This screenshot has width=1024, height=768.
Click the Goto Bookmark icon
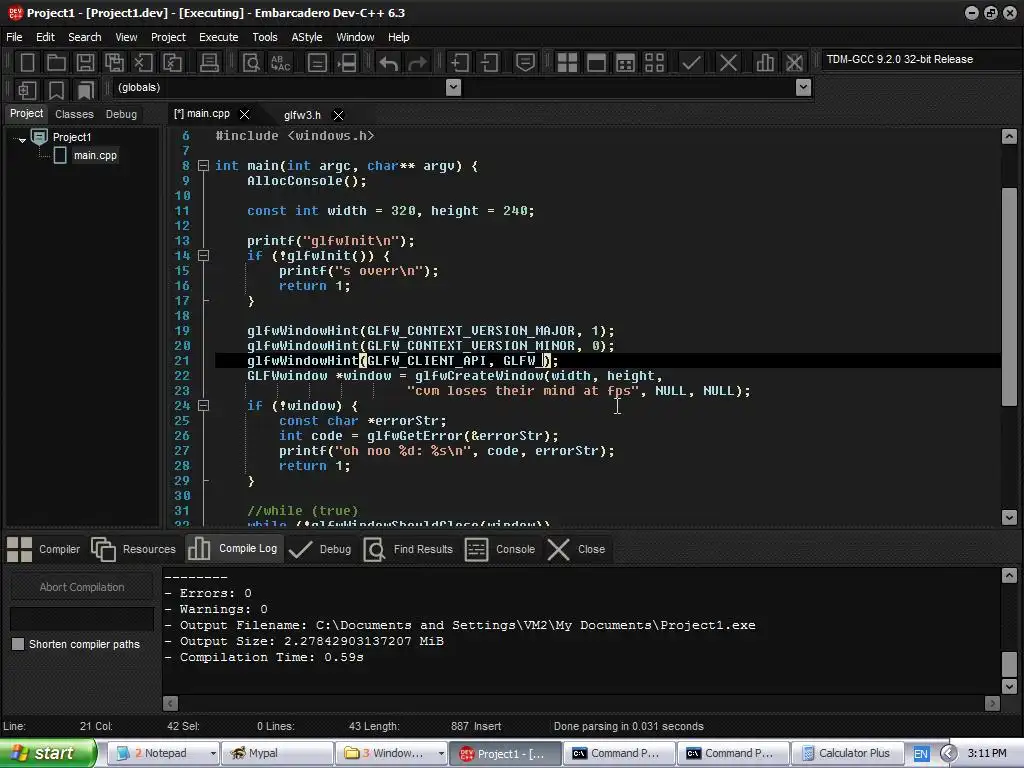click(x=85, y=89)
